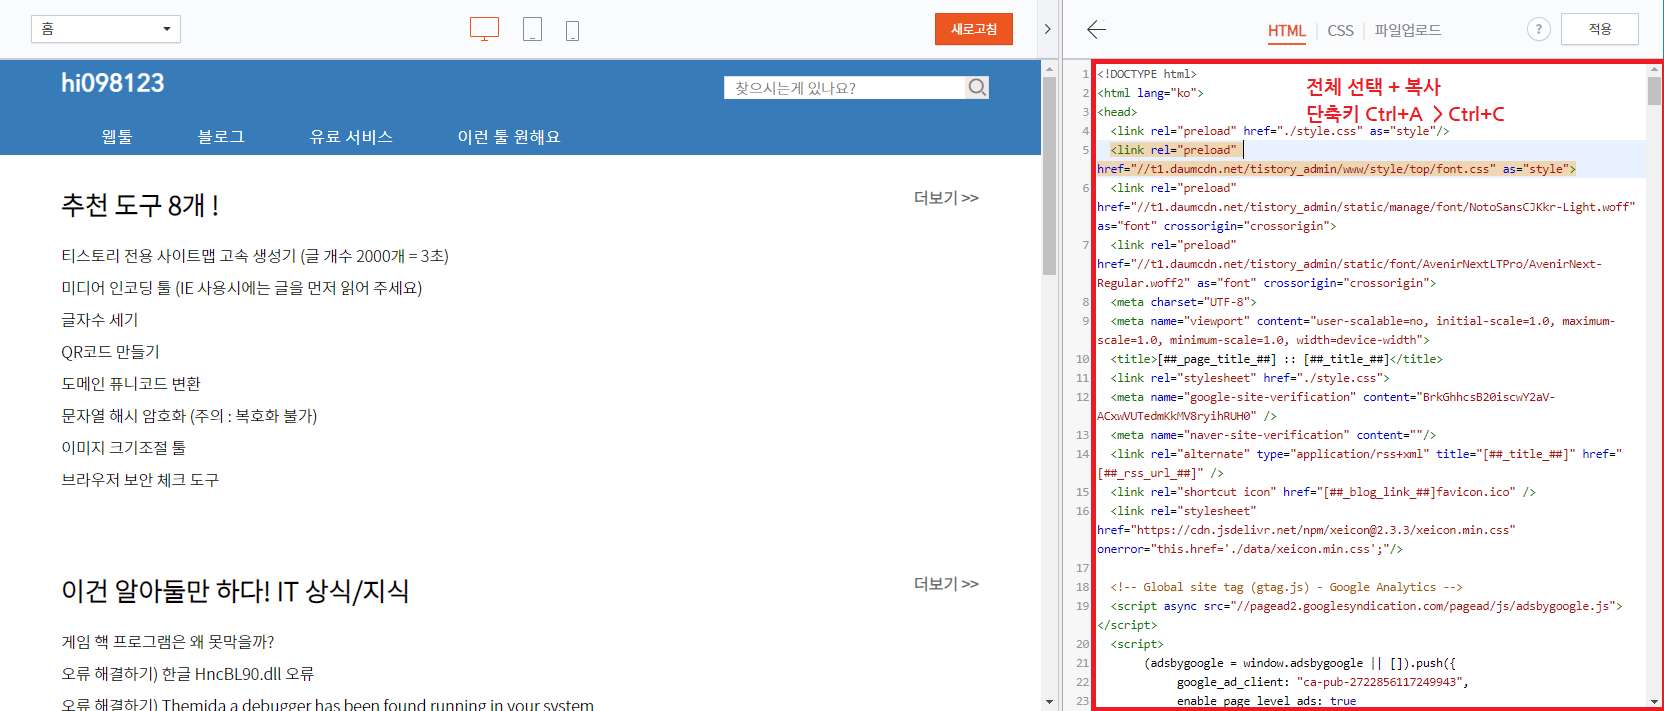Open 도메인 퓨니코드 변환 link
Viewport: 1664px width, 711px height.
click(x=131, y=384)
